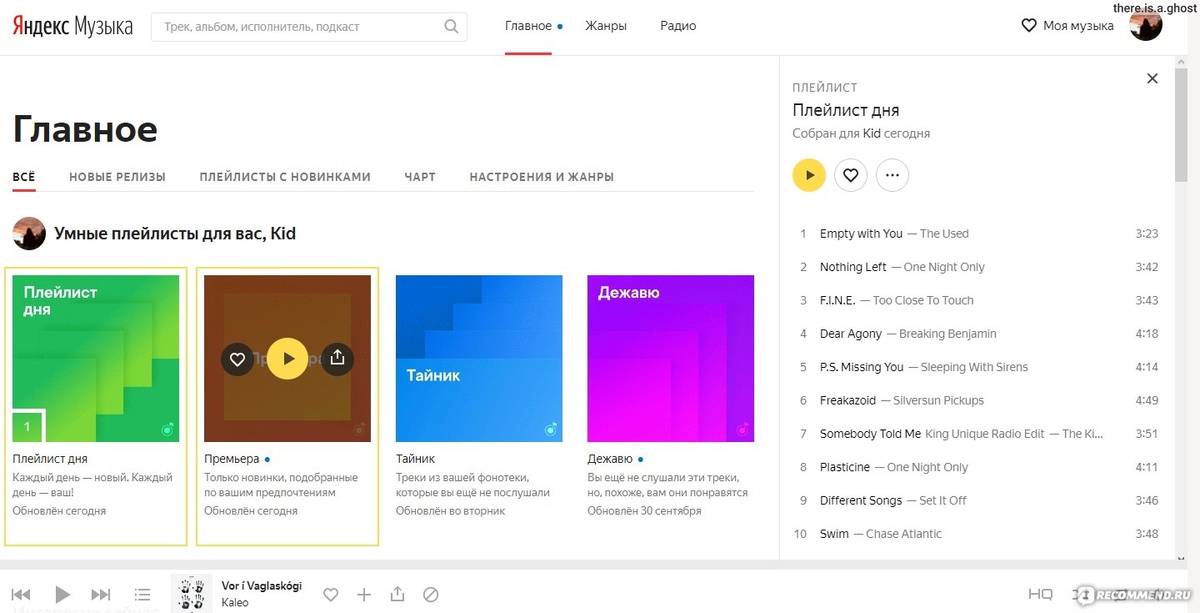Select the ВСЁ filter tab
The height and width of the screenshot is (613, 1200).
point(24,177)
